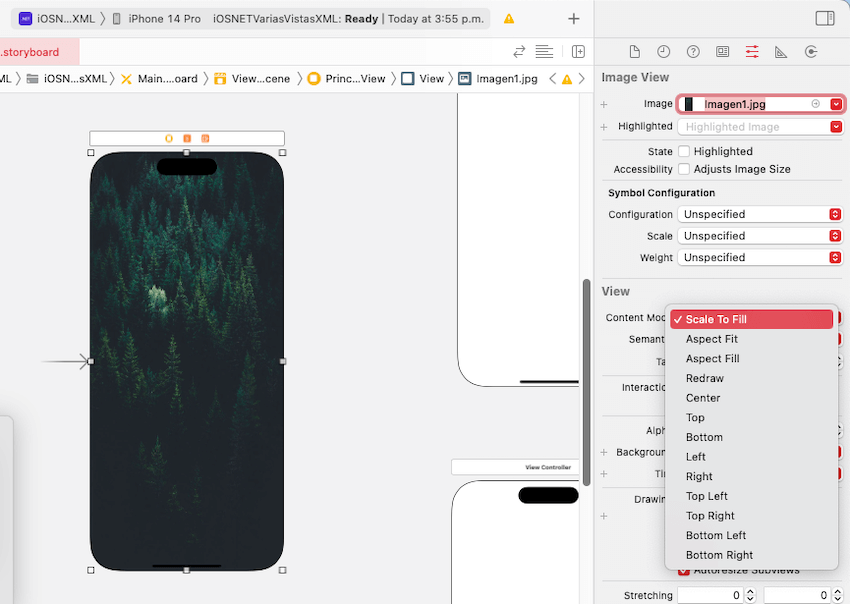Open the Symbol Configuration dropdown

pyautogui.click(x=836, y=214)
